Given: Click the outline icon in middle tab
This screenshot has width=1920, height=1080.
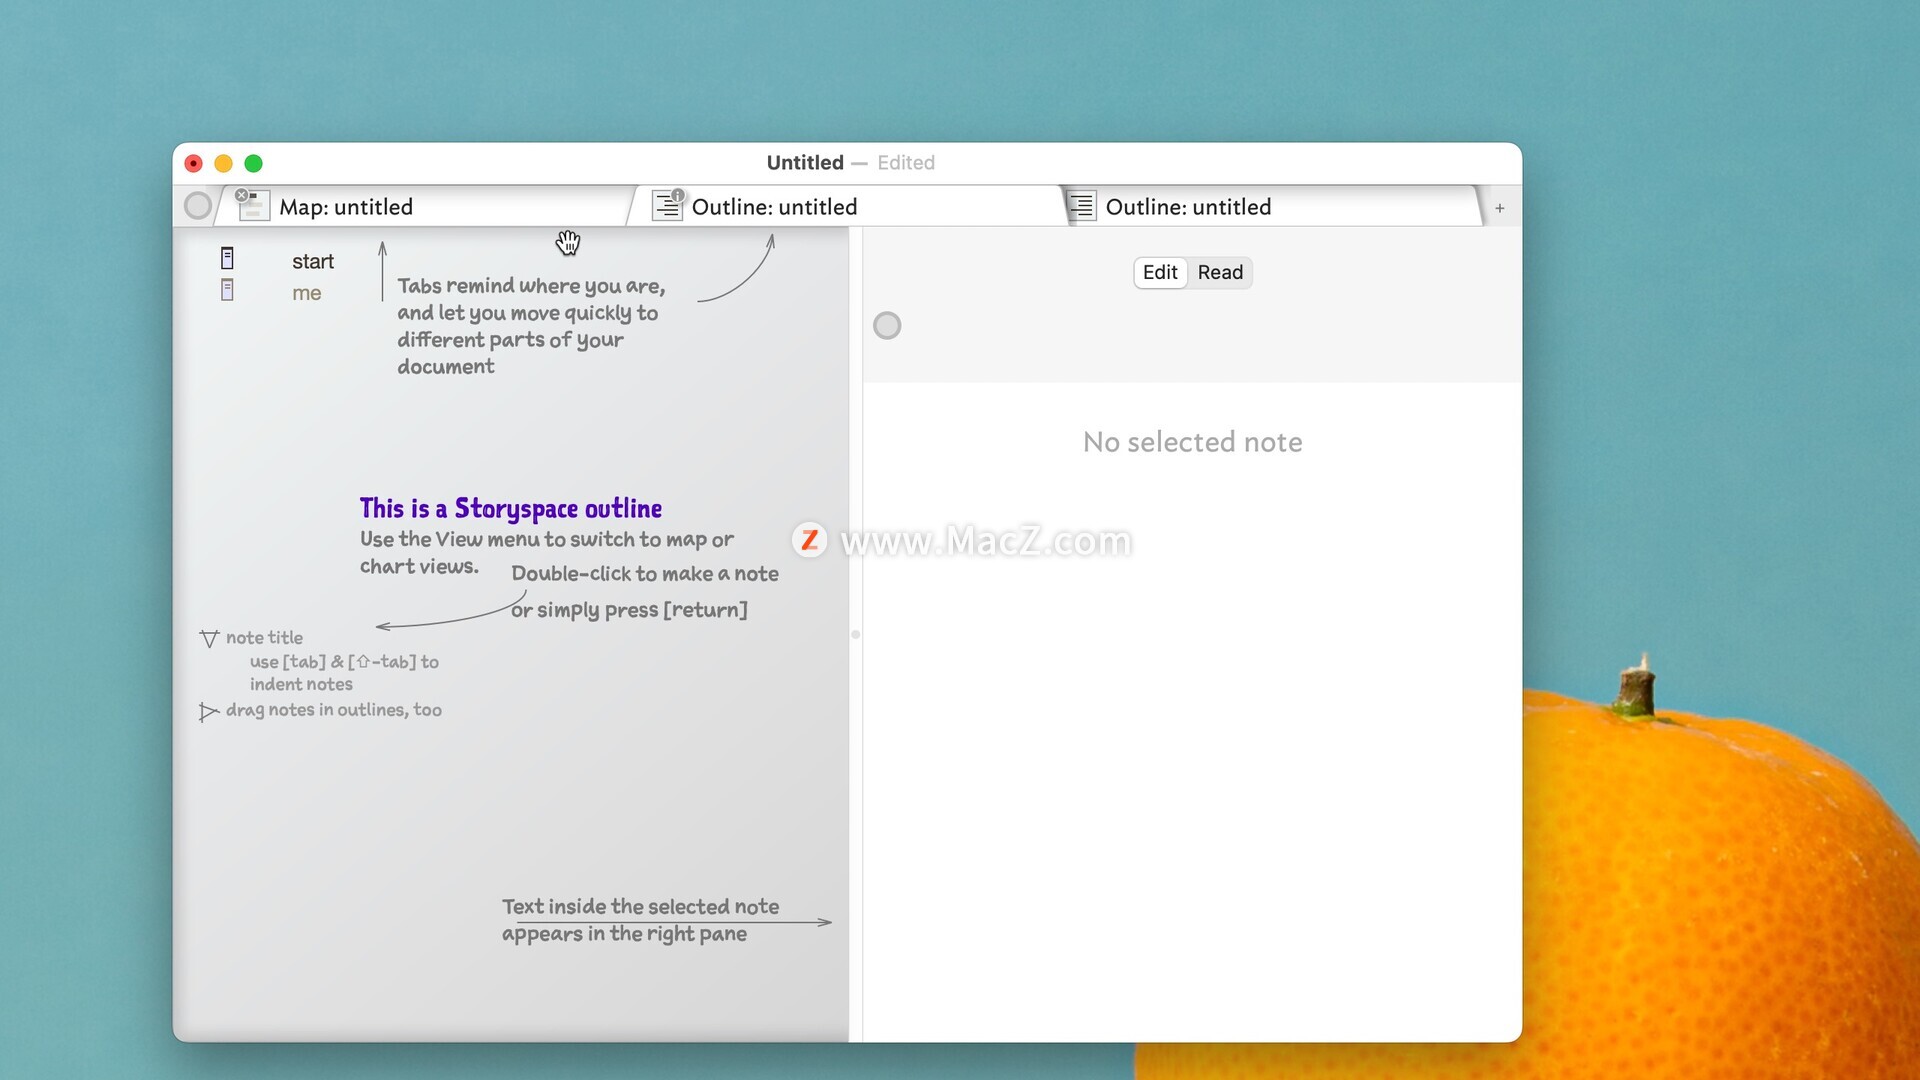Looking at the screenshot, I should click(x=666, y=207).
